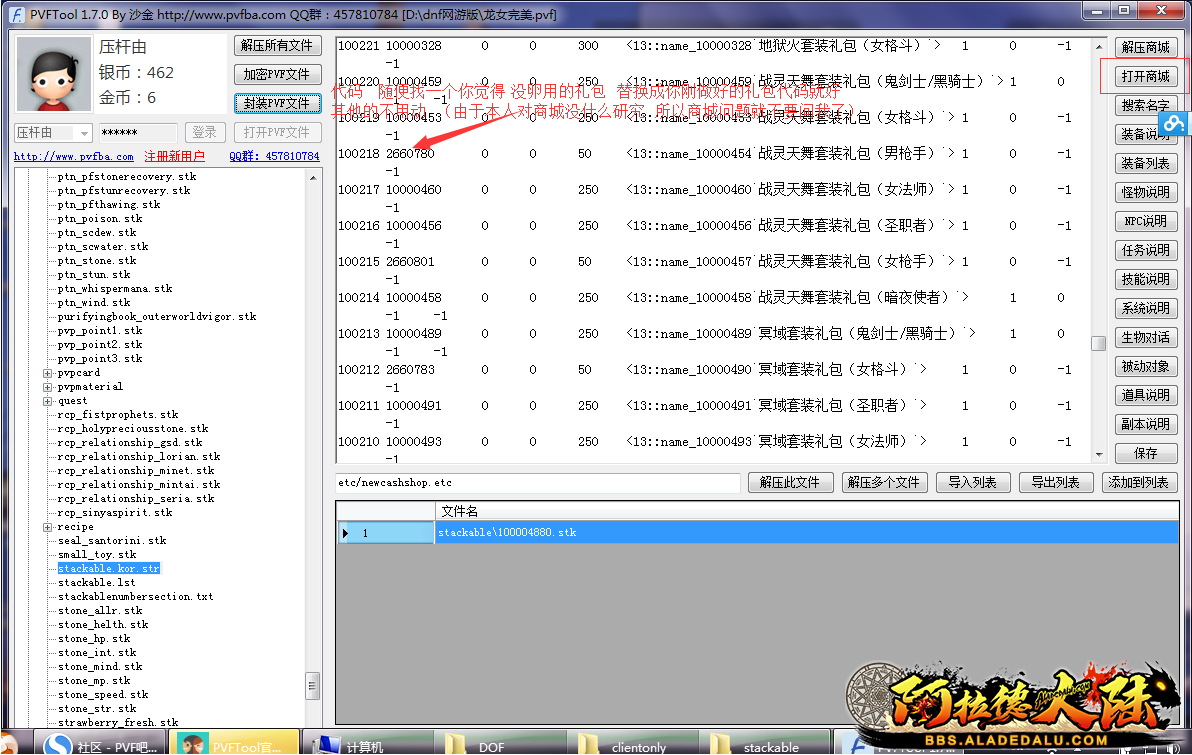Image resolution: width=1192 pixels, height=755 pixels.
Task: Click the file tree scrollbar down arrow
Action: point(314,720)
